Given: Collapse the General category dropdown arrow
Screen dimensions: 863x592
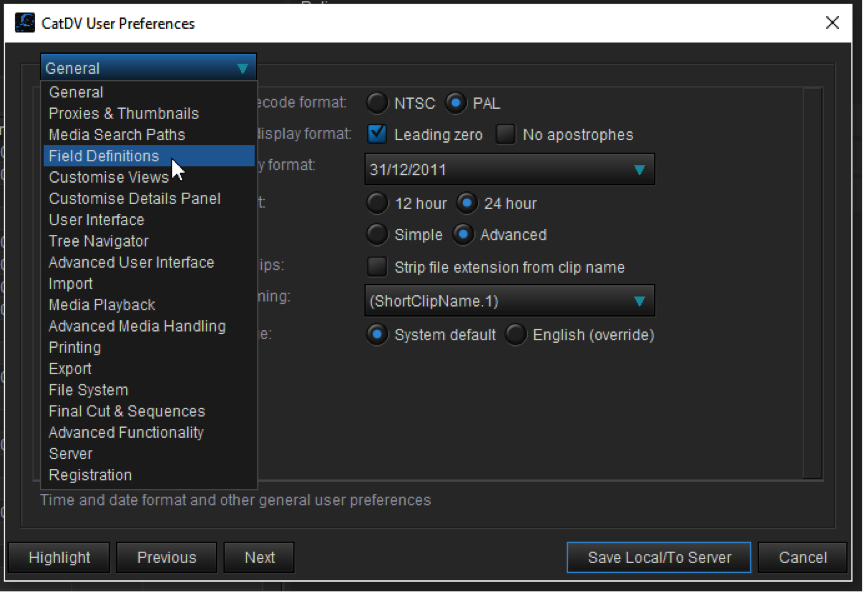Looking at the screenshot, I should pyautogui.click(x=243, y=68).
